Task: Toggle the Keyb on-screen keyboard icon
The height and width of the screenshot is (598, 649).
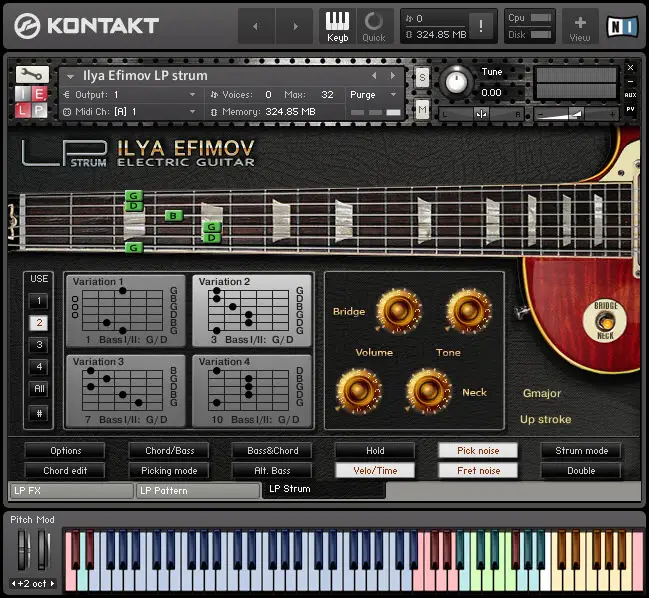Action: pos(337,26)
